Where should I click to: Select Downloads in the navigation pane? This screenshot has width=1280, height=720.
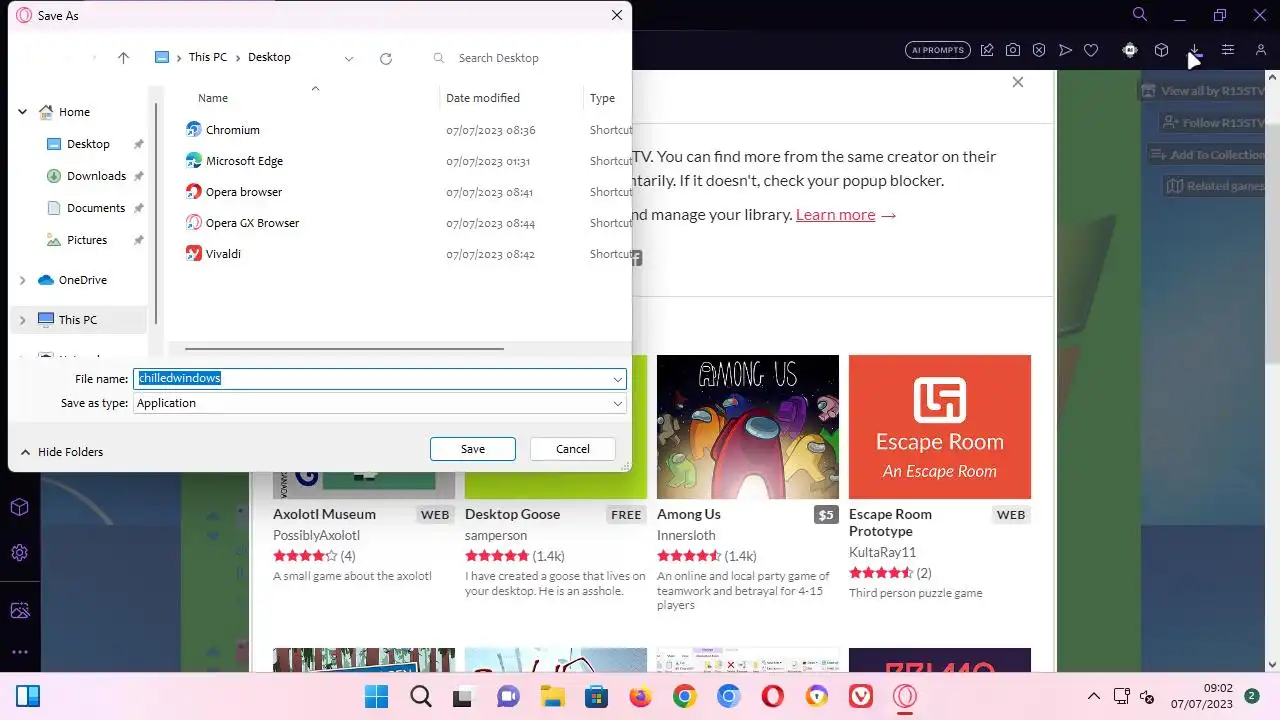(96, 176)
